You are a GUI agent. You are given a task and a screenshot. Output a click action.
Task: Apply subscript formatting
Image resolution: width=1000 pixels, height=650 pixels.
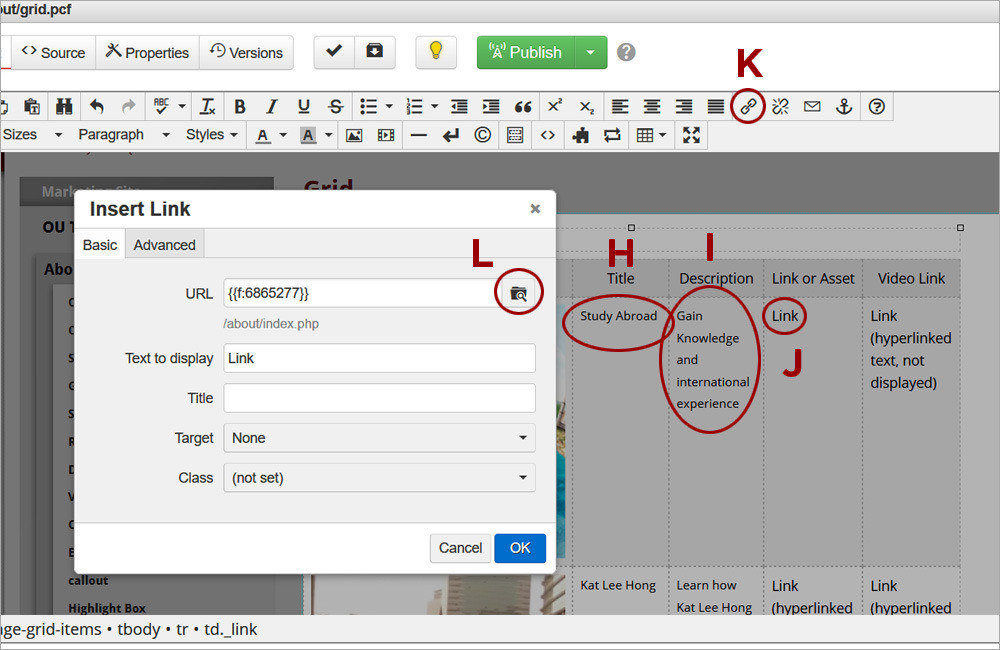pyautogui.click(x=587, y=107)
